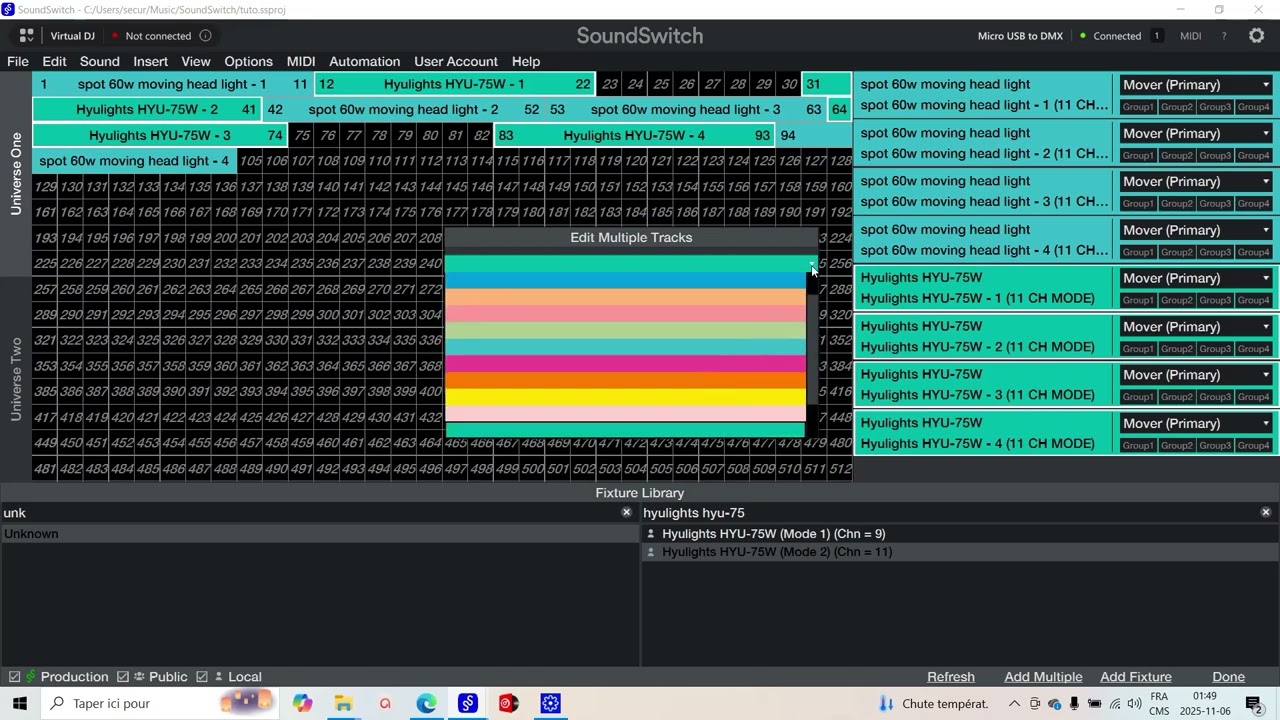Toggle Group3 for spot 60w light 3
The image size is (1280, 720).
(1215, 204)
